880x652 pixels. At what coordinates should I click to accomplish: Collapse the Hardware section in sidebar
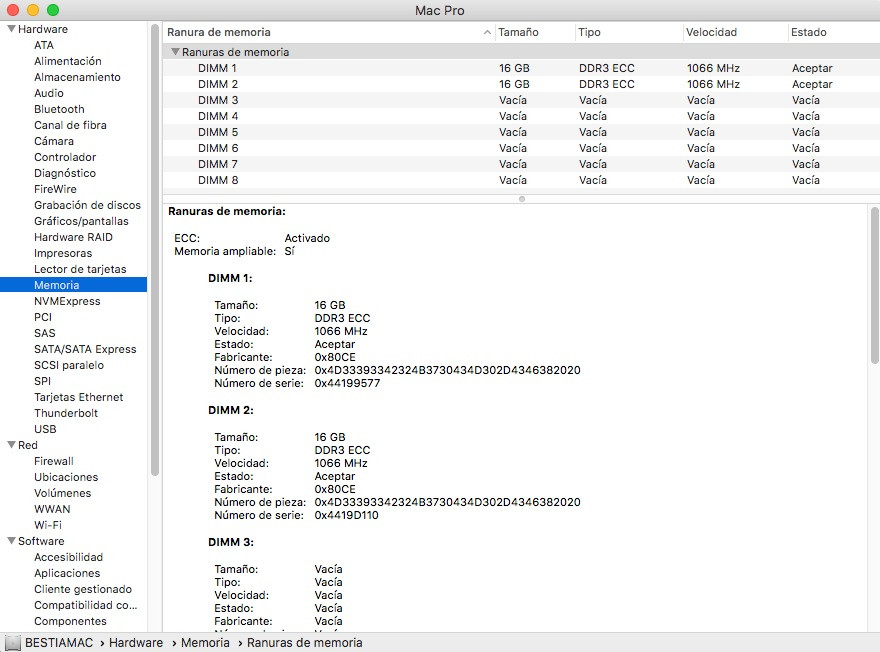(10, 29)
